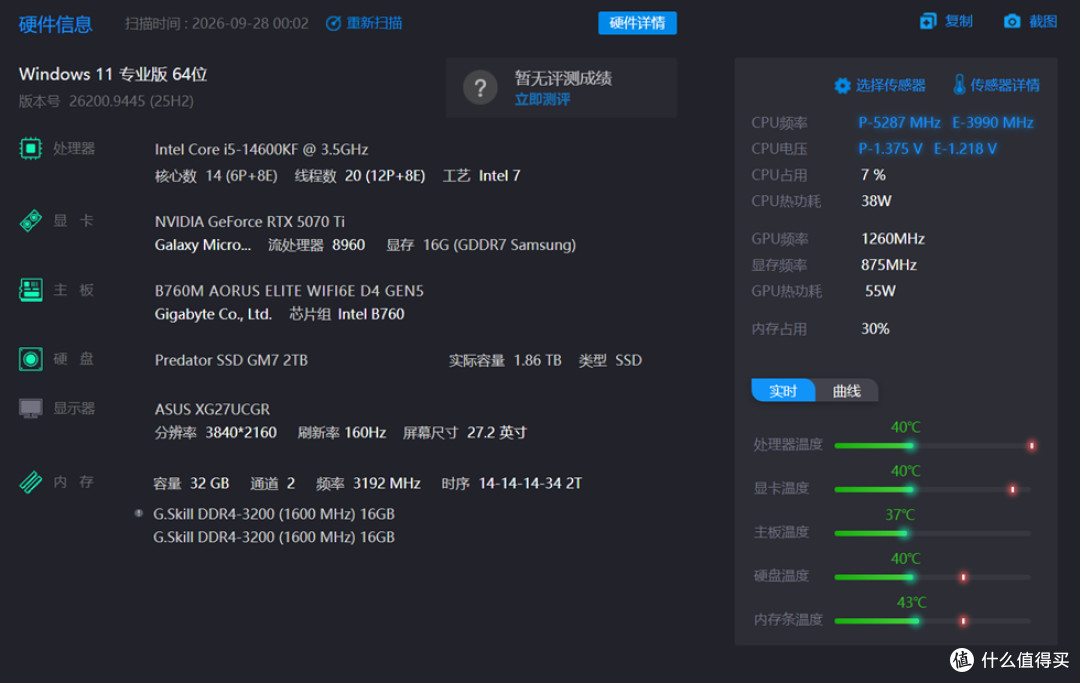Click first G.Skill DDR4-3200 16GB row bullet
Screen dimensions: 1080x683
pyautogui.click(x=138, y=513)
